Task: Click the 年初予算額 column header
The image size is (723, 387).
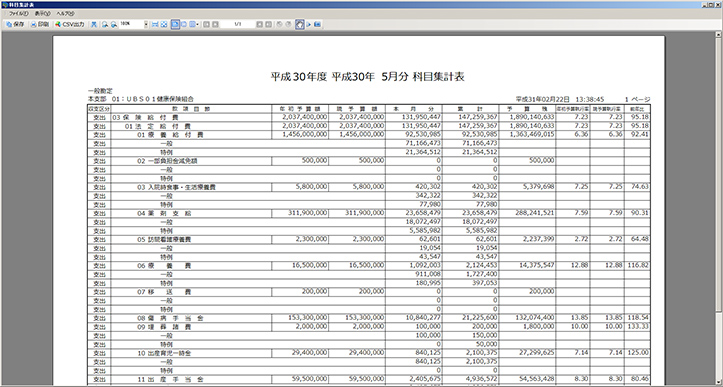Action: tap(300, 109)
